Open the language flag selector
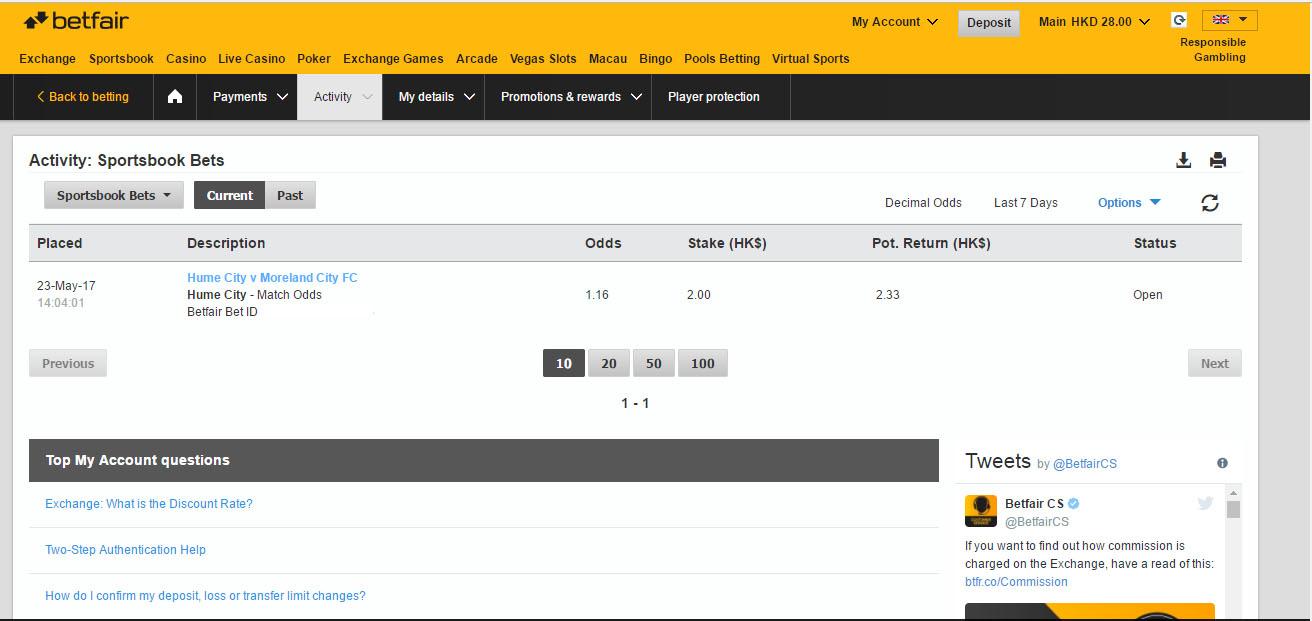Screen dimensions: 1312x621 (1230, 20)
